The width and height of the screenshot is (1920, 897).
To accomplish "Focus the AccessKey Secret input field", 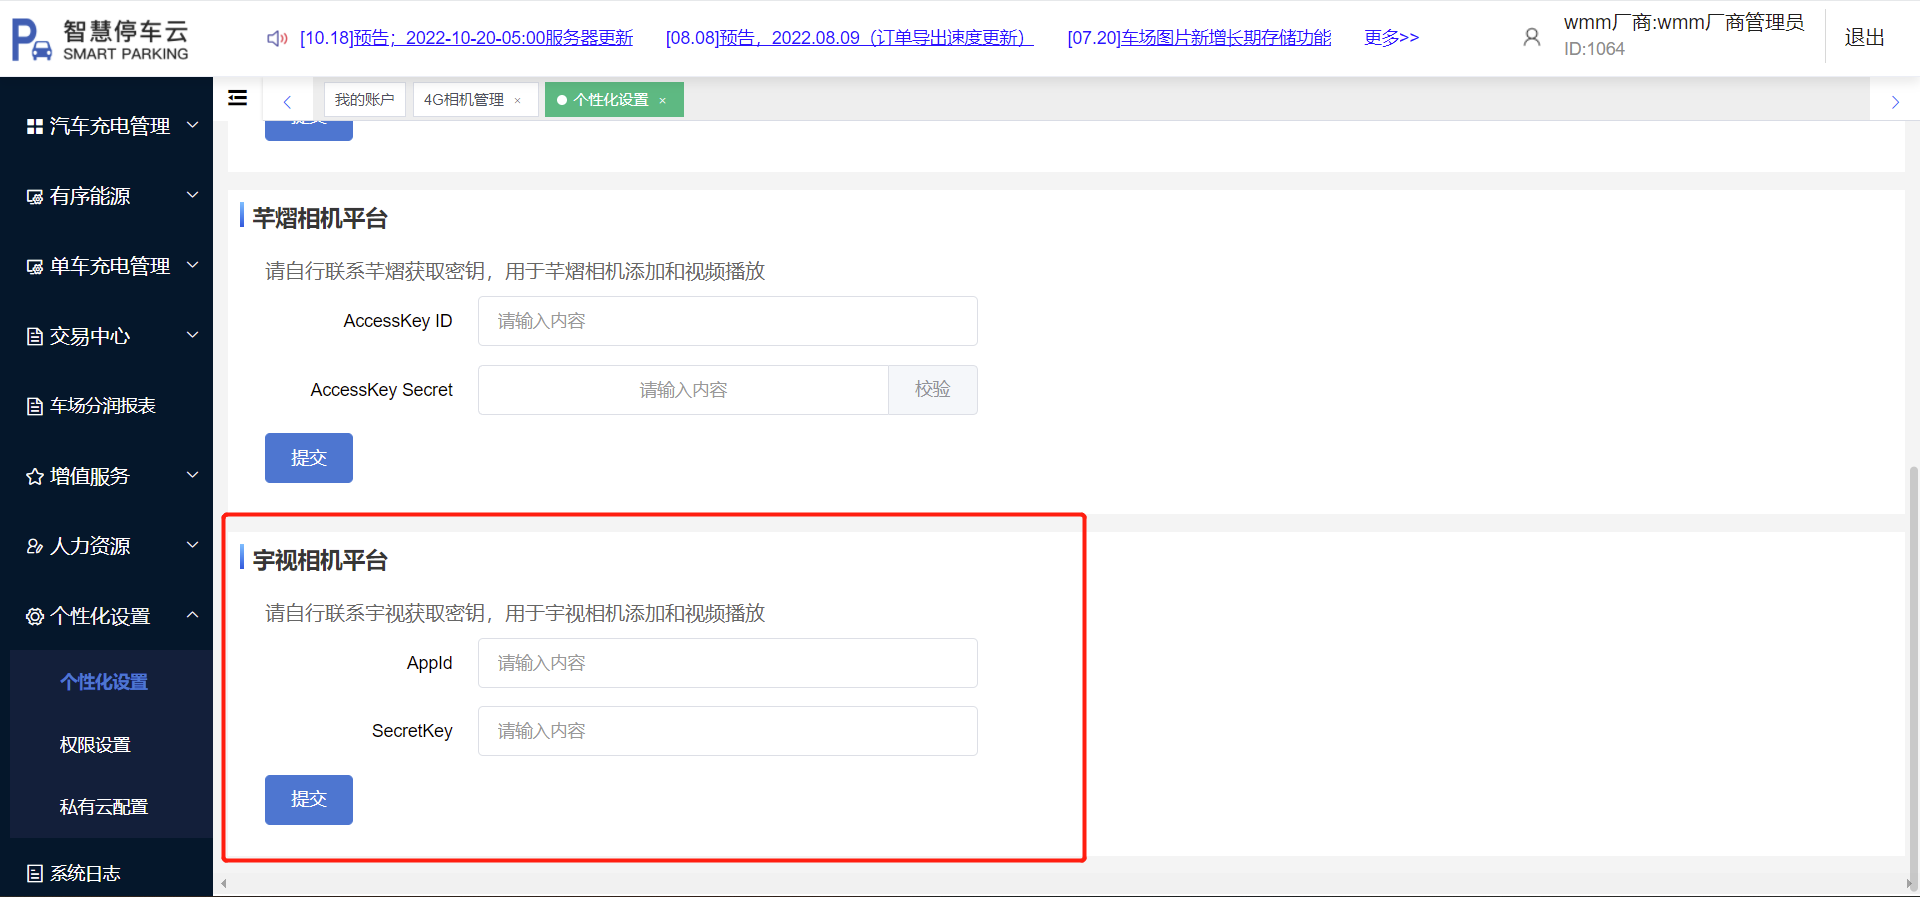I will [683, 390].
